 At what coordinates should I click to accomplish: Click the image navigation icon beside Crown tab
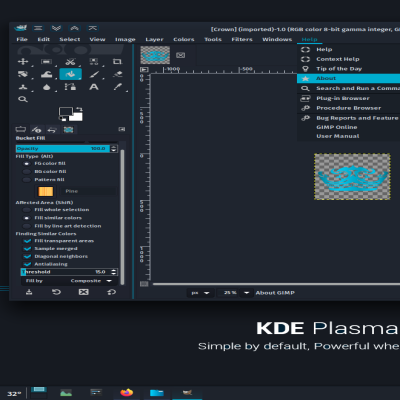tap(181, 55)
